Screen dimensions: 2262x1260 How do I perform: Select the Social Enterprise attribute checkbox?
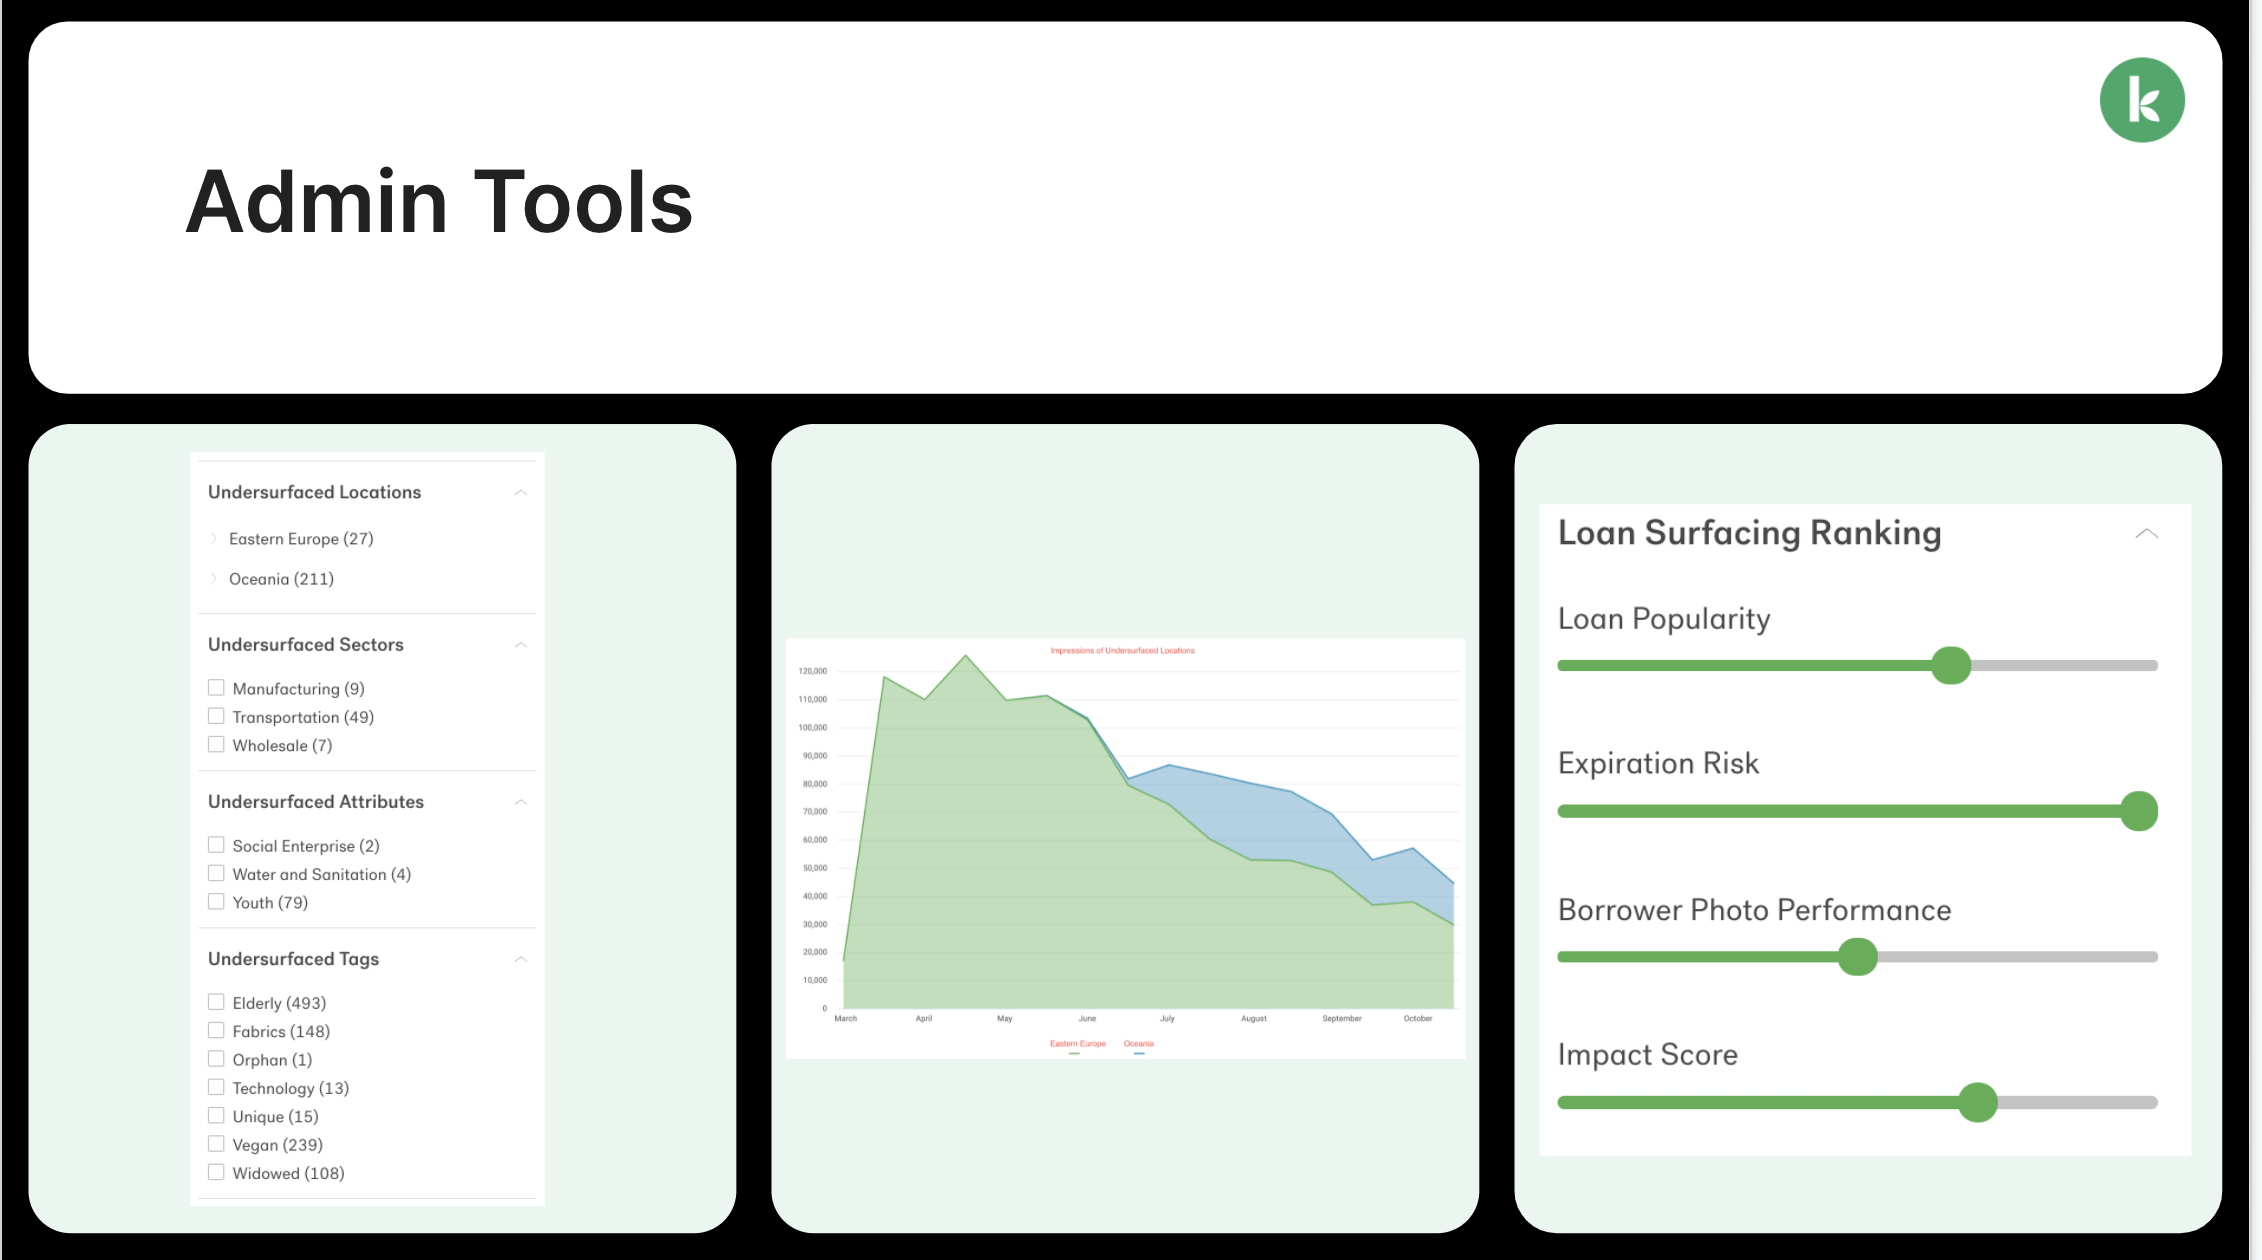216,845
